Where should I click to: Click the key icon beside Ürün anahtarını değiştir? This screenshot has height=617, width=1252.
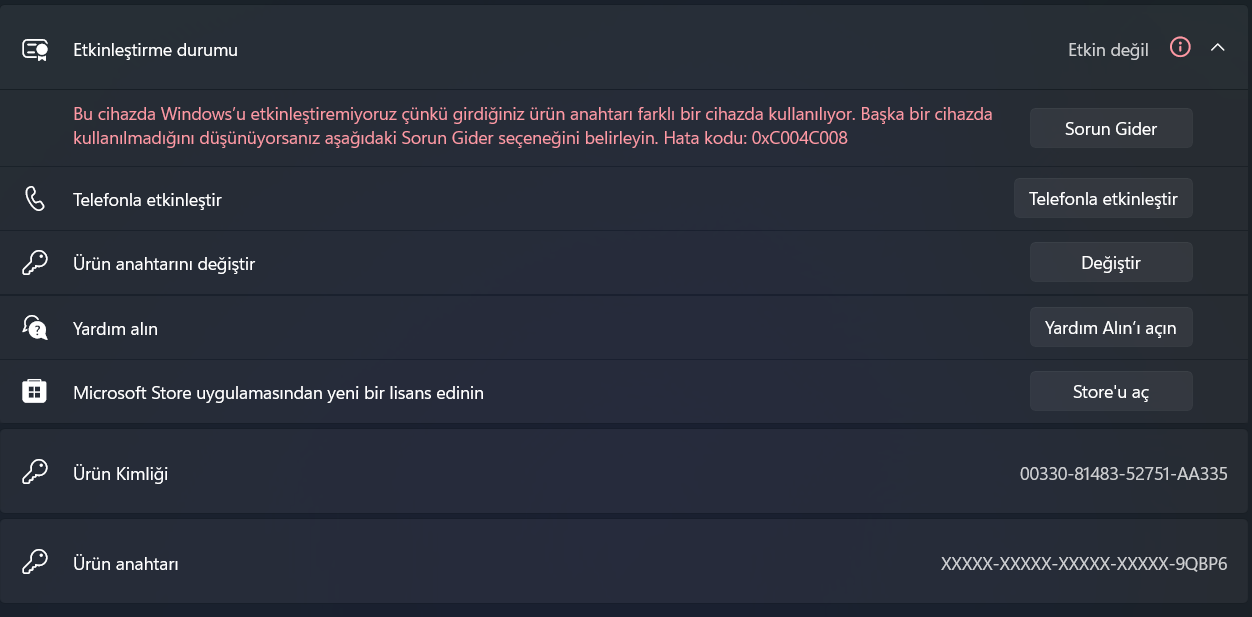[35, 263]
